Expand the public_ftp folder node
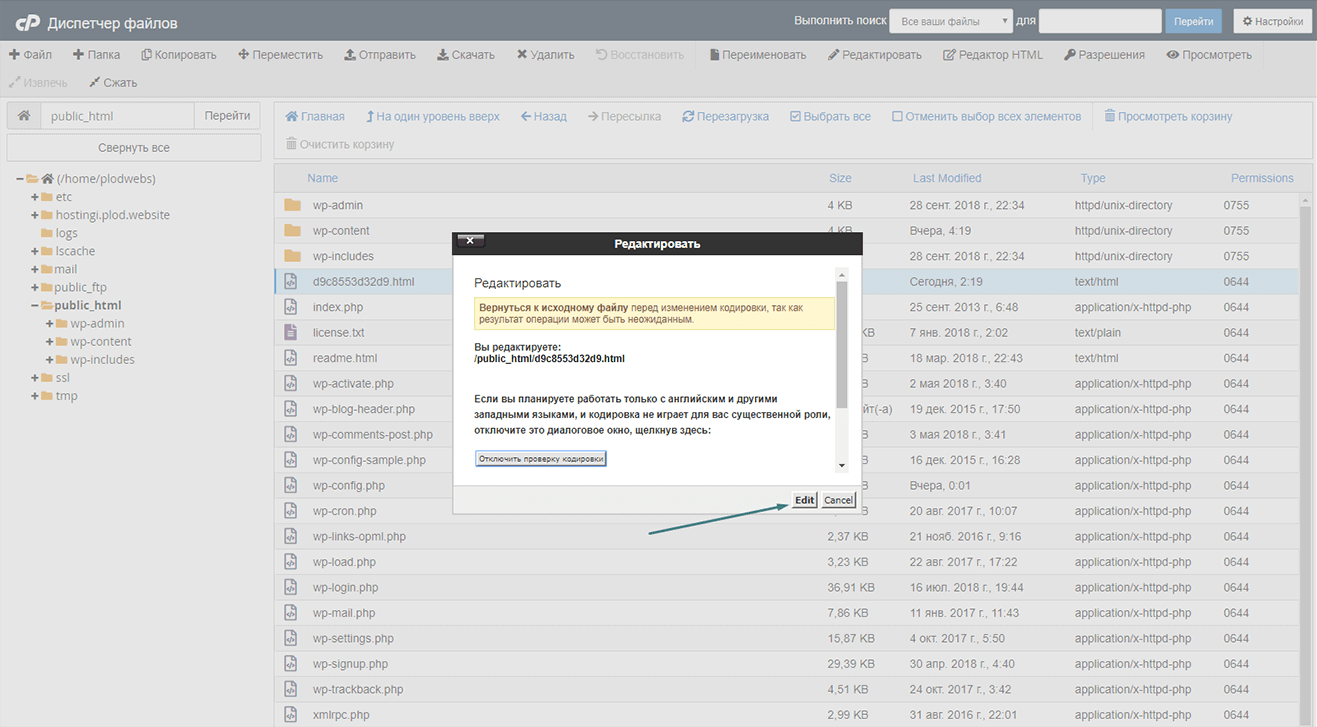 (35, 287)
